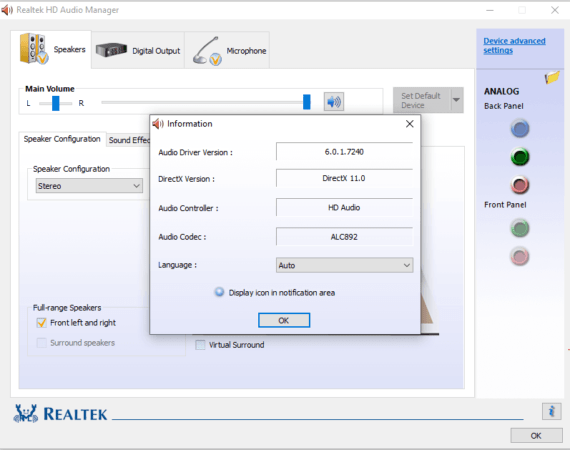Click the Speakers device icon
Screen dimensions: 570x450
point(34,49)
